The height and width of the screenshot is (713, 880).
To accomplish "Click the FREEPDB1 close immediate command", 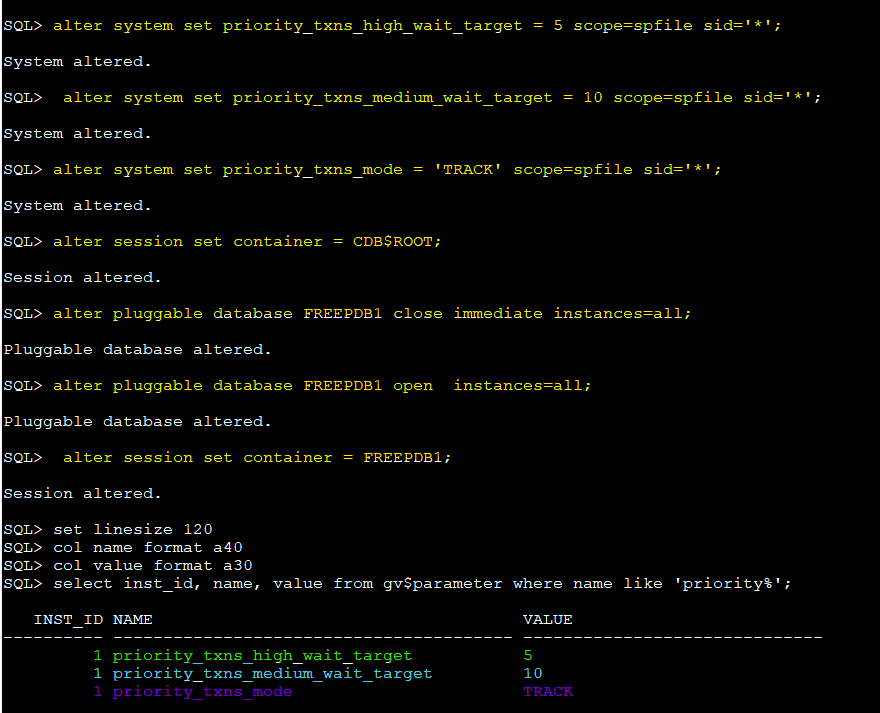I will [x=372, y=313].
